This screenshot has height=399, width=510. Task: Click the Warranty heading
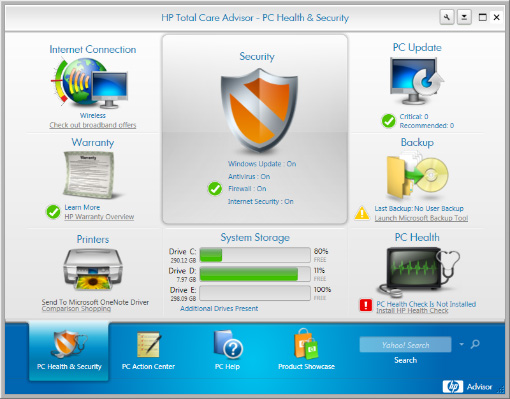point(93,143)
